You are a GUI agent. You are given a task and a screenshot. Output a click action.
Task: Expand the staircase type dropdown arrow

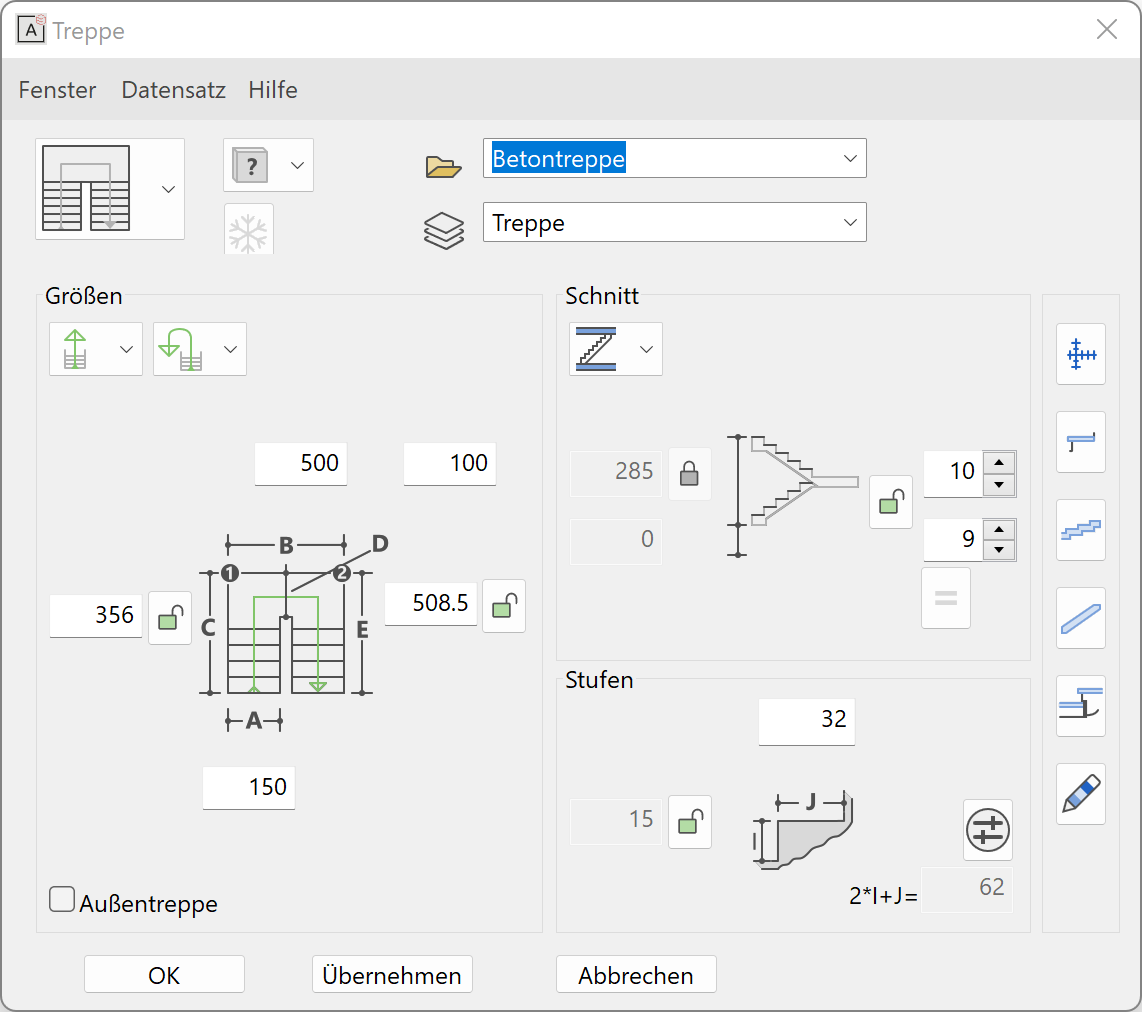168,189
